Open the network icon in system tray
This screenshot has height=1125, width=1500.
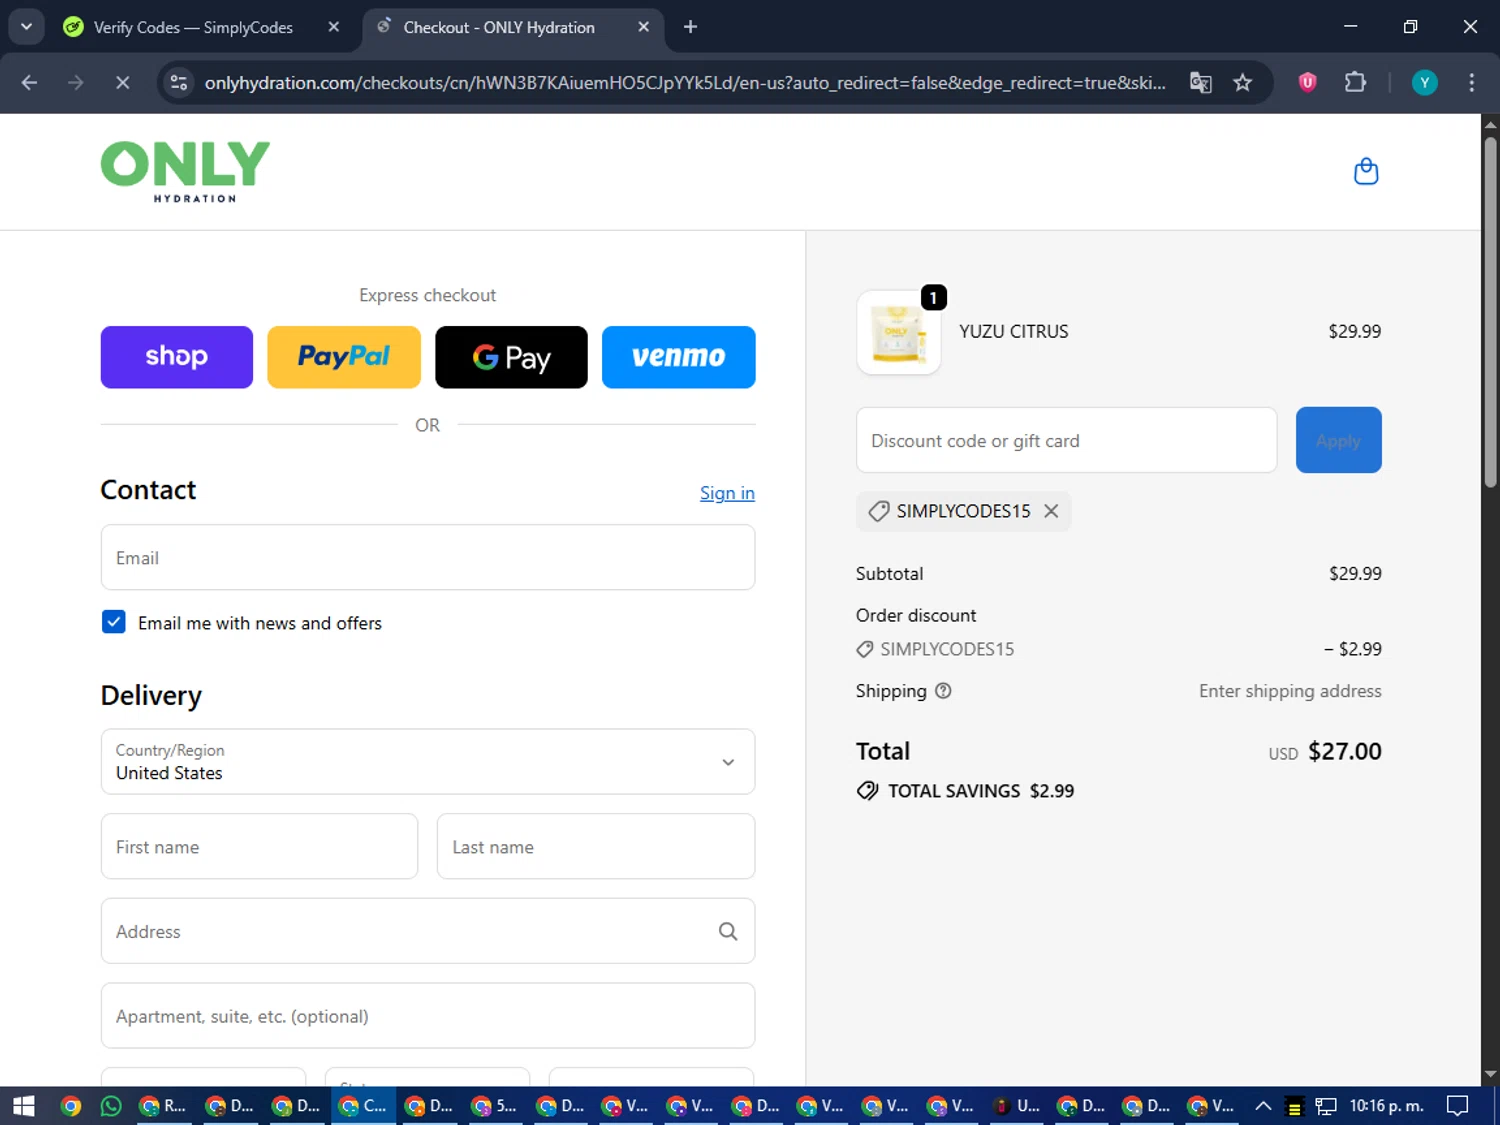pos(1326,1106)
